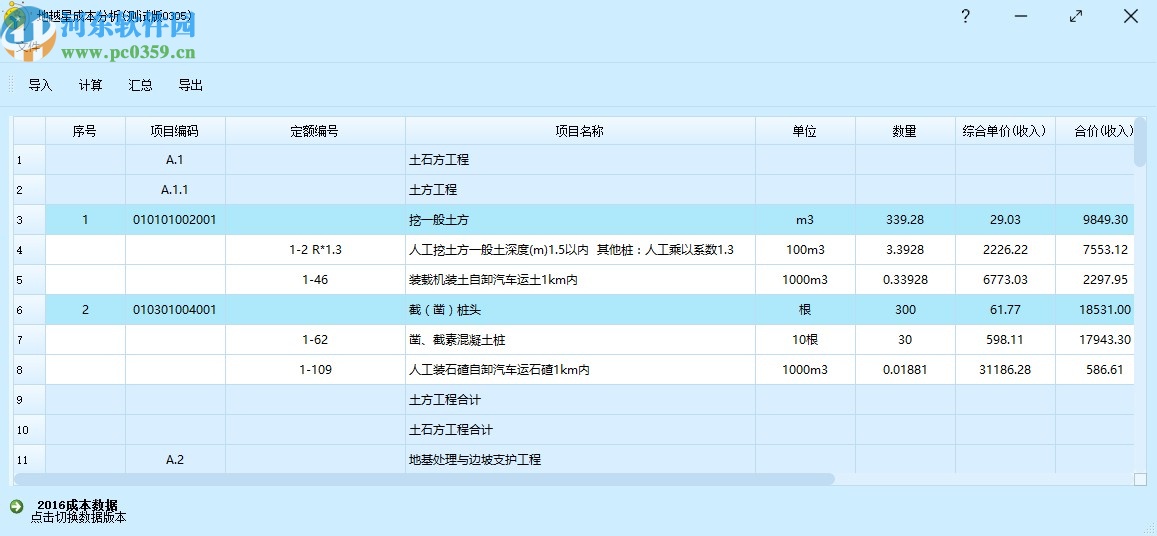Click the 导入 toolbar button
This screenshot has height=536, width=1157.
click(x=41, y=85)
